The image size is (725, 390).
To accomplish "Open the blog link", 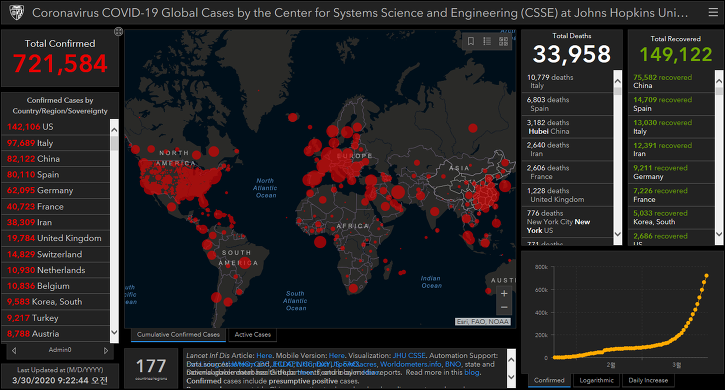I will [x=472, y=372].
